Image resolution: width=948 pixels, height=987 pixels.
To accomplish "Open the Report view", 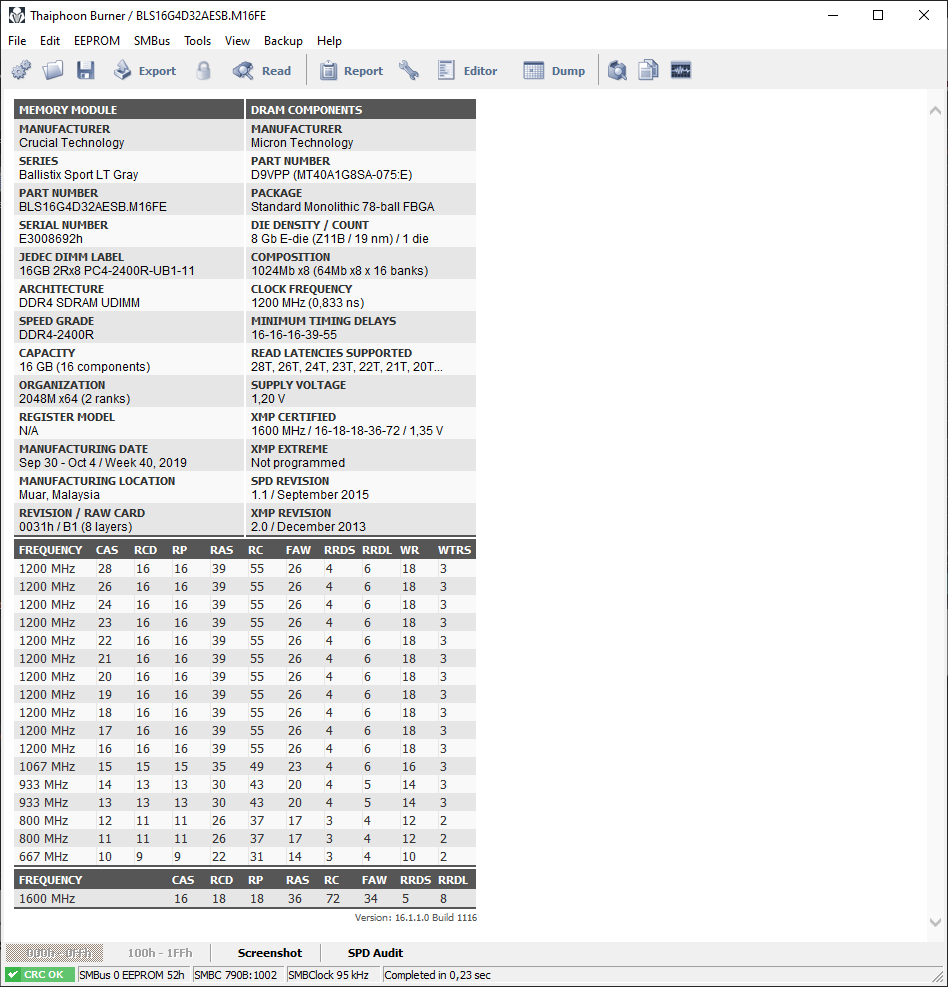I will [x=351, y=70].
